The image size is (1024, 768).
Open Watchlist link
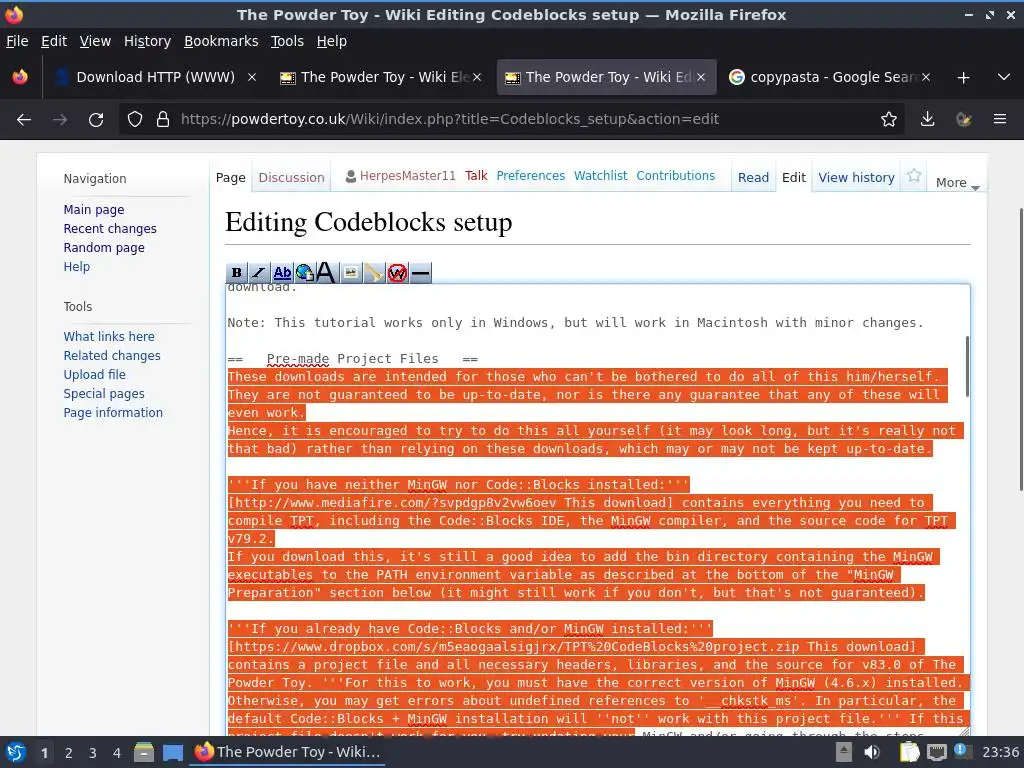point(600,176)
